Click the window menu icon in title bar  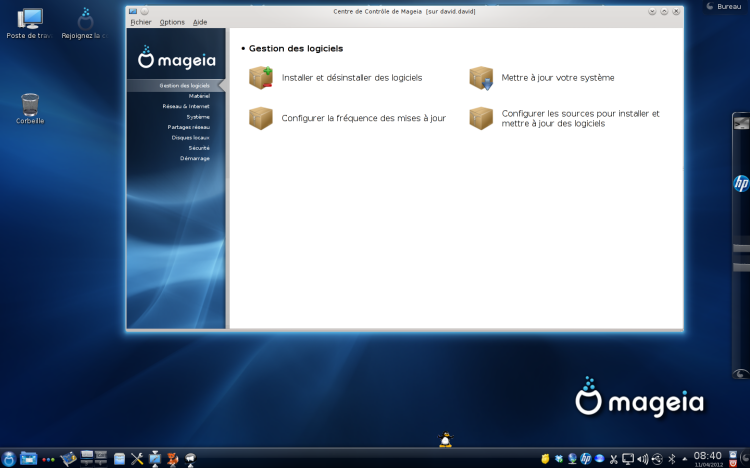133,11
